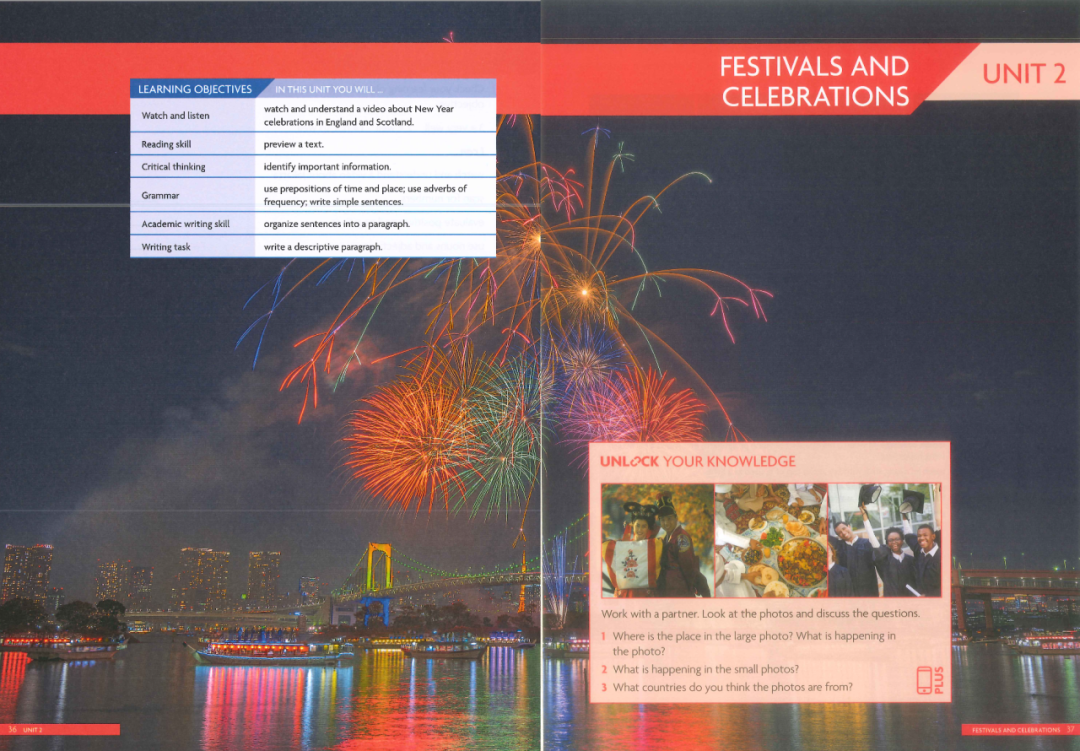
Task: Select question 3 about countries
Action: coord(727,687)
